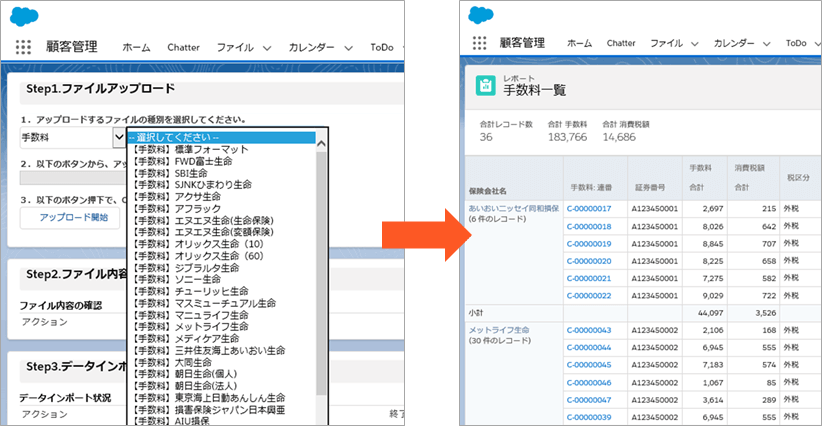Screen dimensions: 822x426
Task: Open あいおいニッセイ同和損保 company link
Action: [x=514, y=209]
